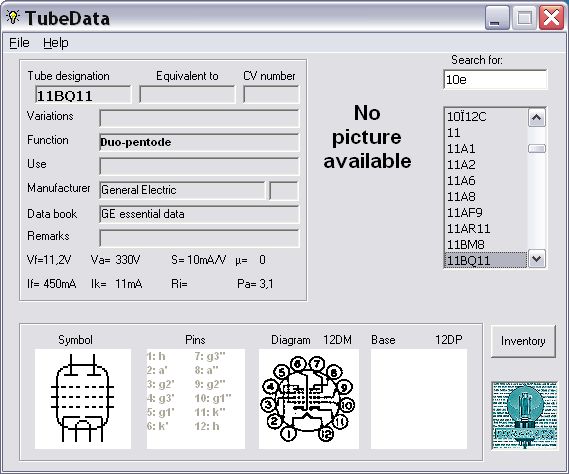569x474 pixels.
Task: Open the Inventory button
Action: point(523,341)
